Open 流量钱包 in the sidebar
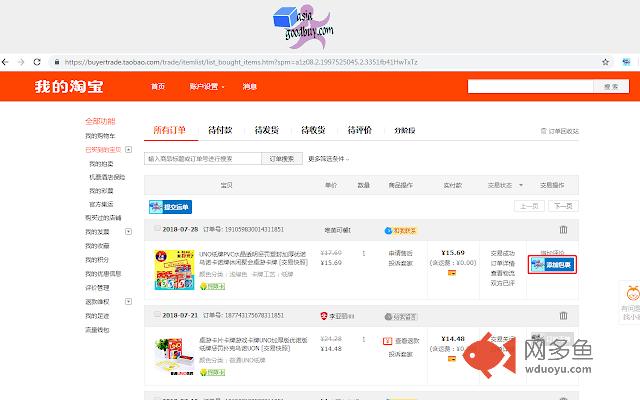This screenshot has width=640, height=400. (x=97, y=330)
